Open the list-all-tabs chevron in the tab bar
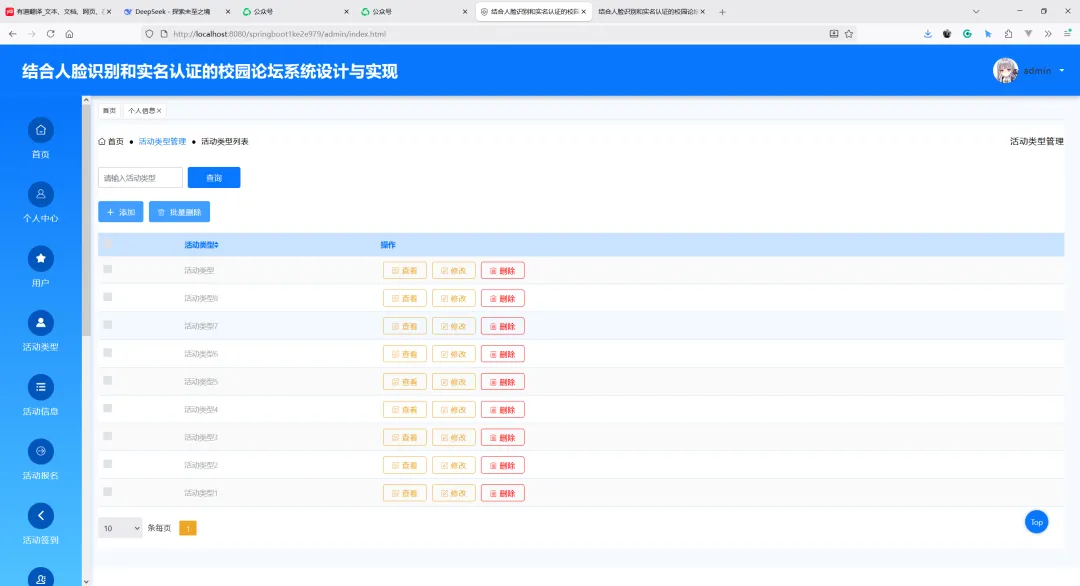Image resolution: width=1080 pixels, height=586 pixels. pyautogui.click(x=975, y=12)
